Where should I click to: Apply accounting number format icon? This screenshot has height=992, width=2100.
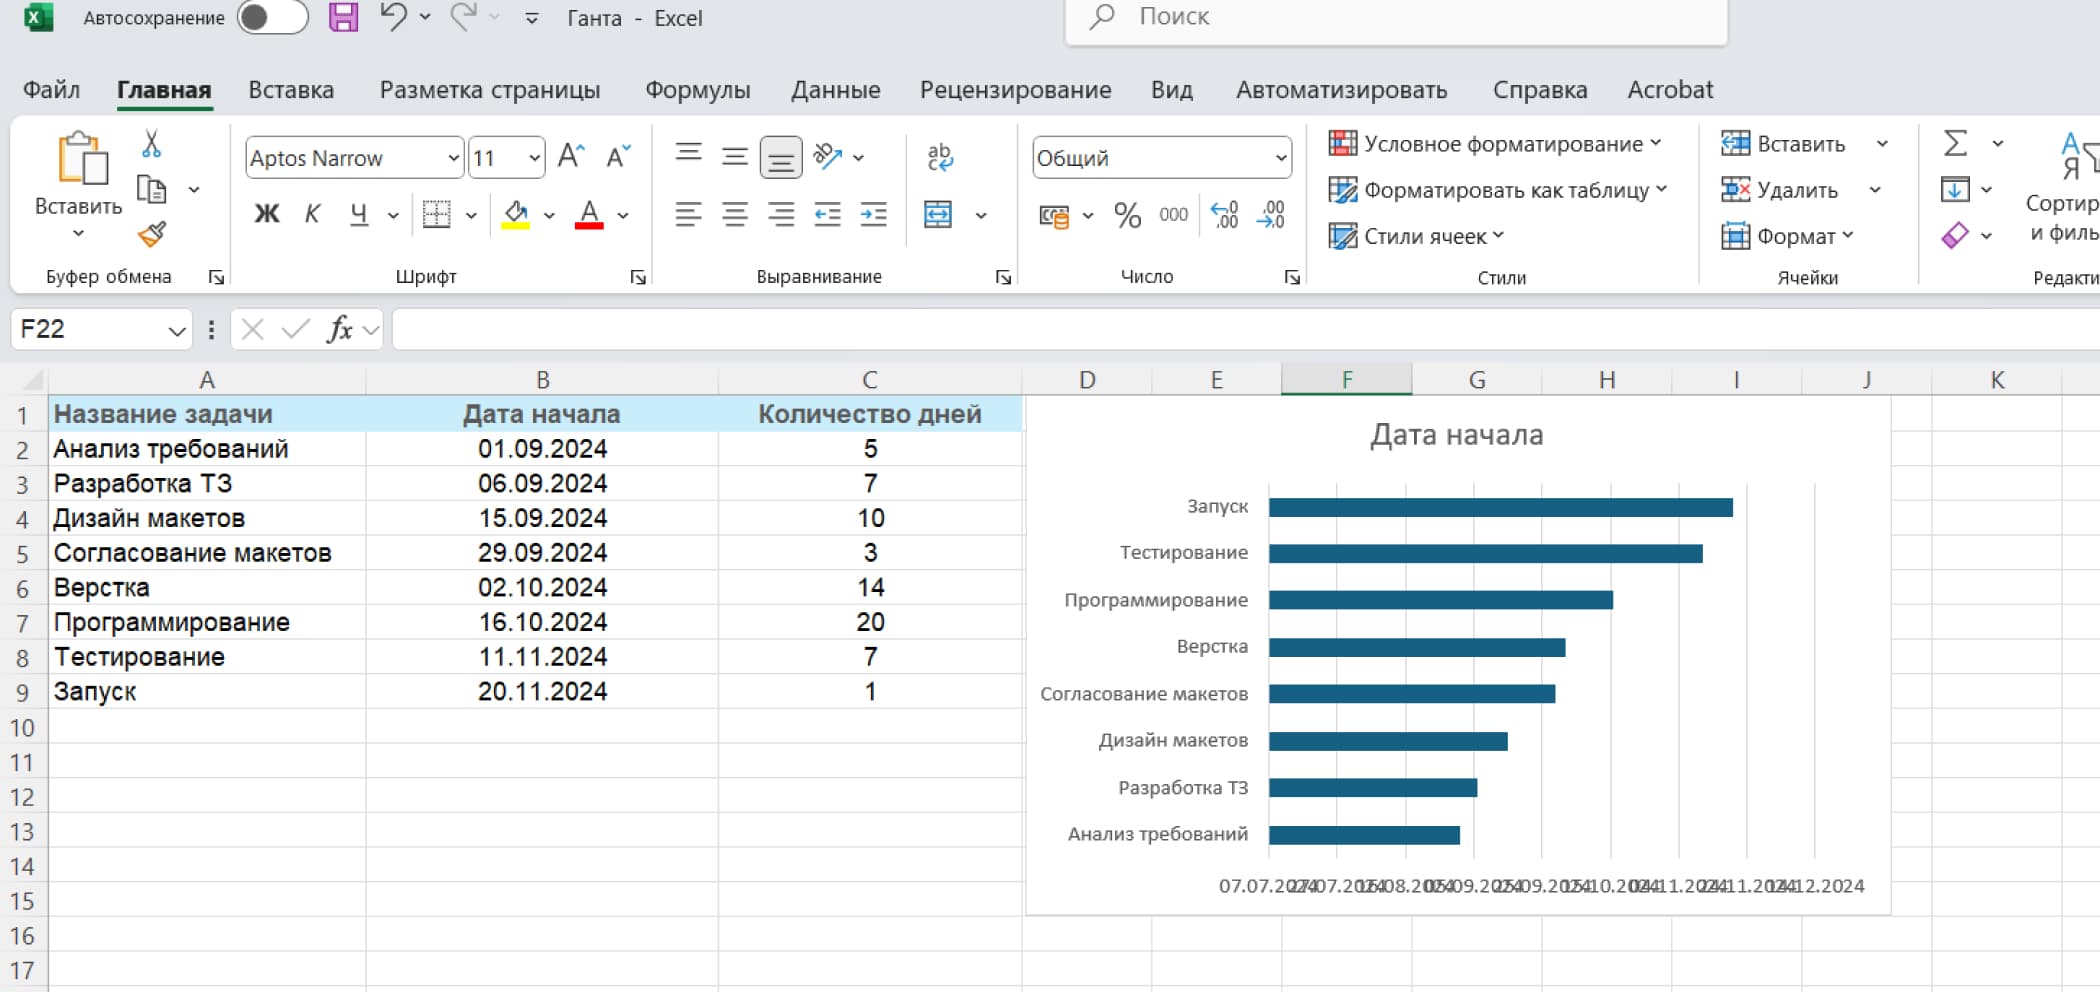pyautogui.click(x=1054, y=215)
